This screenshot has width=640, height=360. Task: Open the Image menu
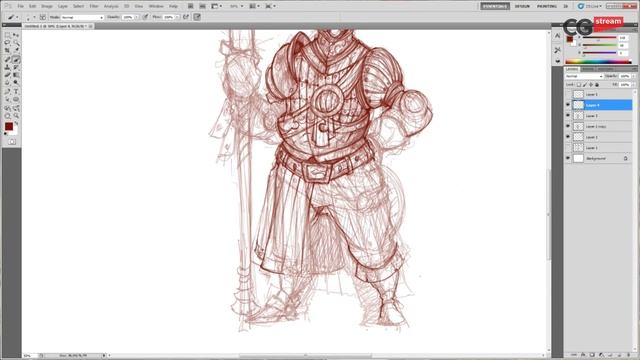point(47,6)
